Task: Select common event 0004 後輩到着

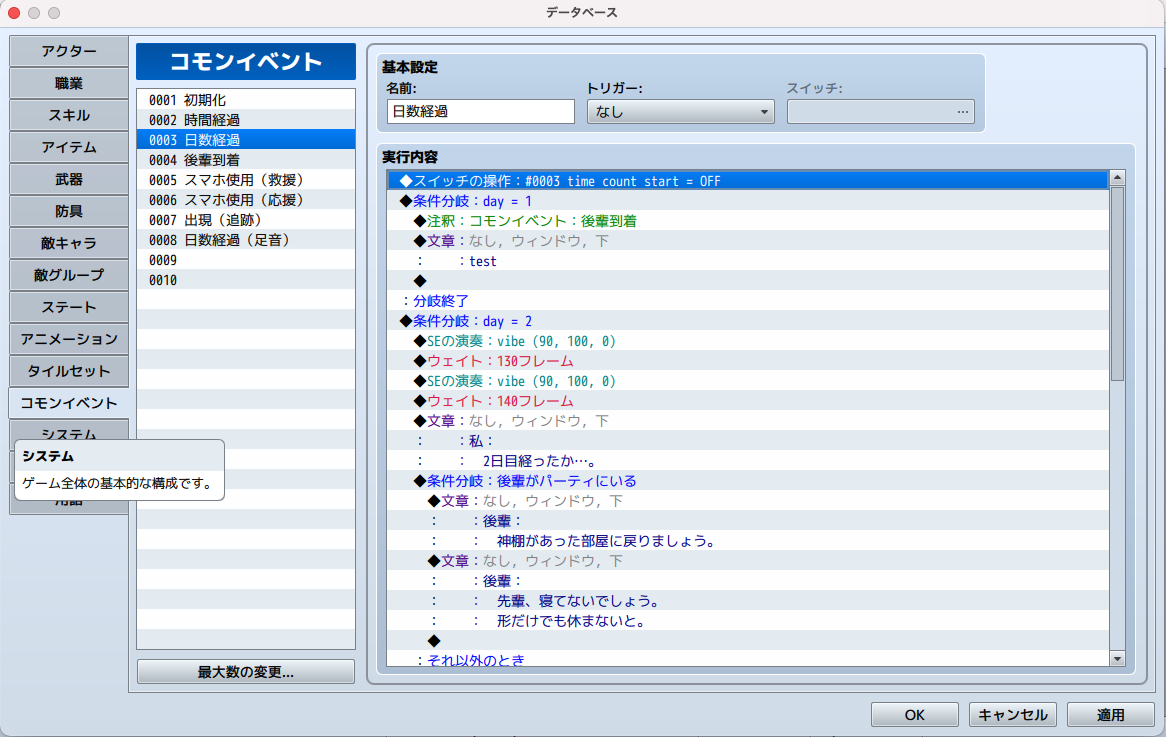Action: [246, 160]
